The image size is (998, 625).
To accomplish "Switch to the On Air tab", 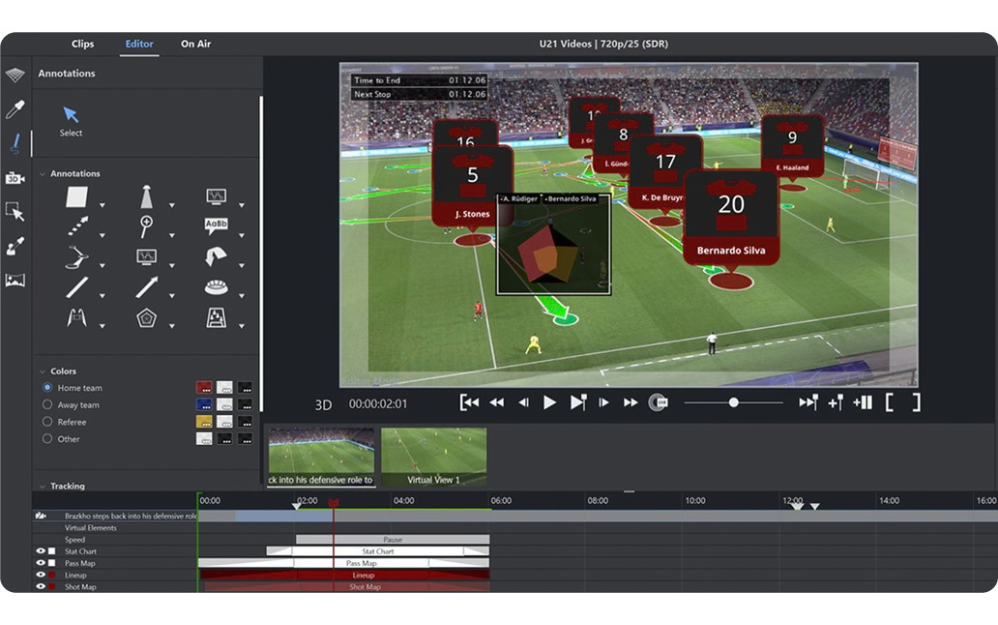I will click(195, 44).
